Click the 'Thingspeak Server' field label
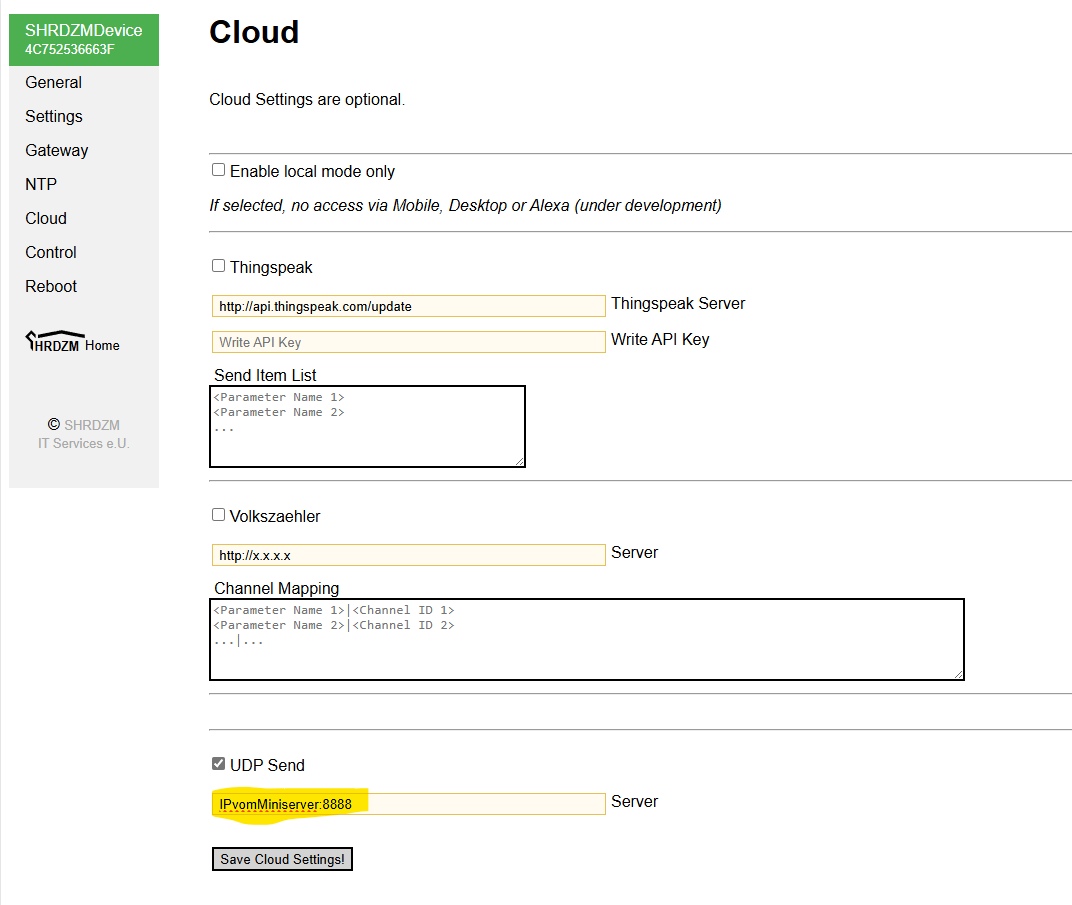 click(678, 303)
